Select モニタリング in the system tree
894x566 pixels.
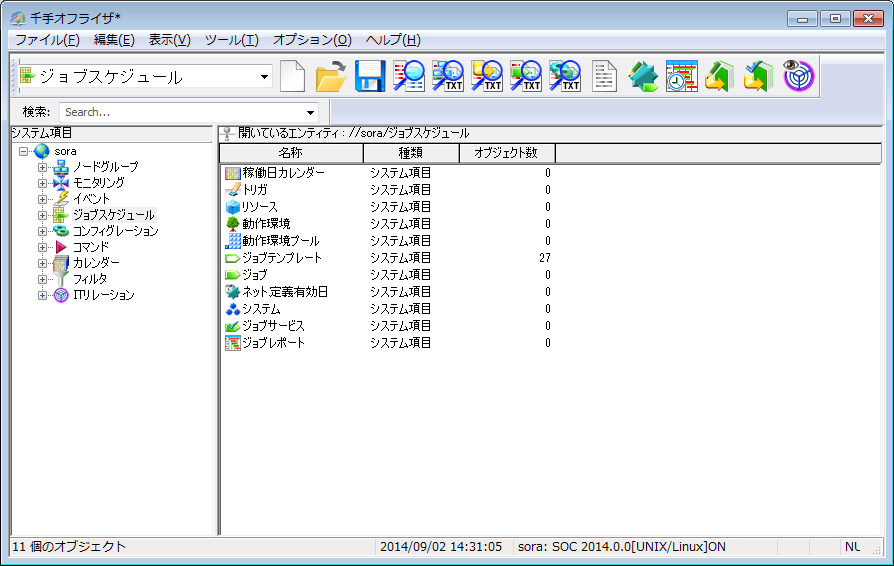pos(99,184)
